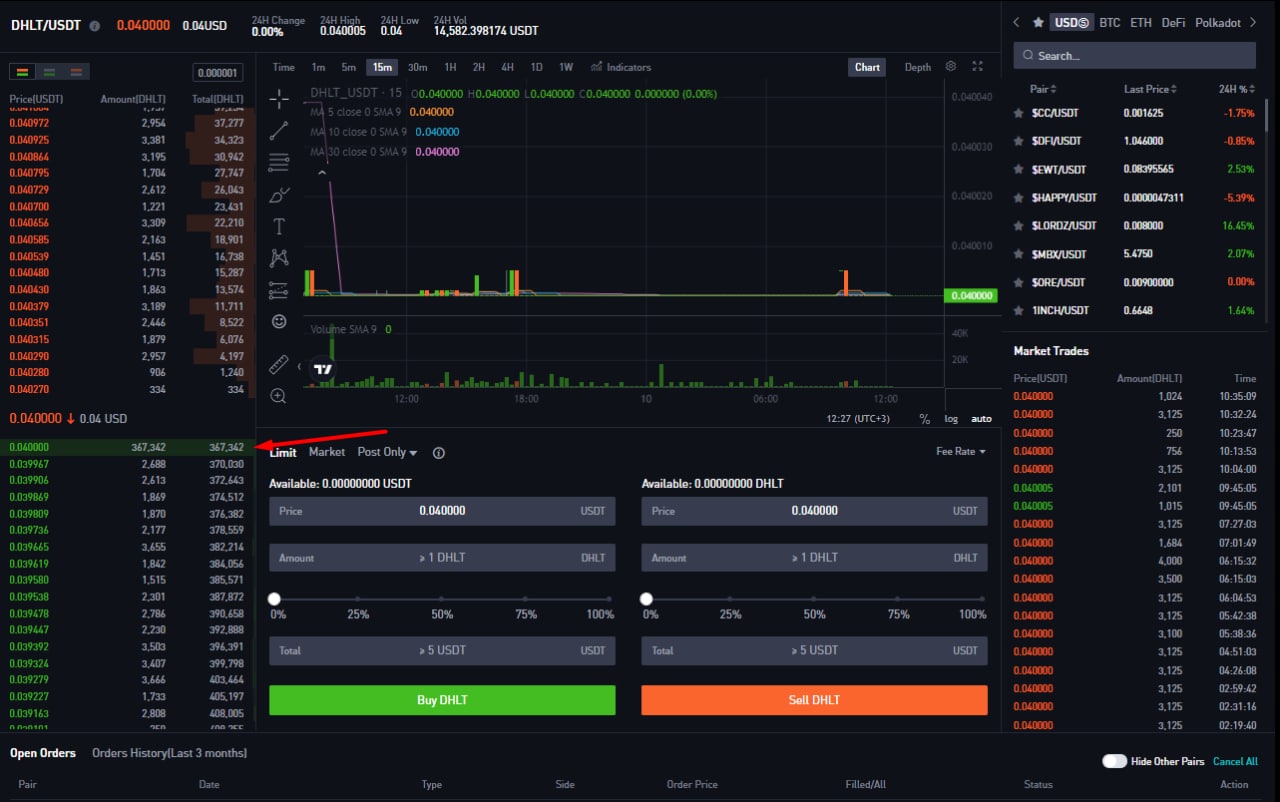Click the sell amount slider handle

(647, 599)
